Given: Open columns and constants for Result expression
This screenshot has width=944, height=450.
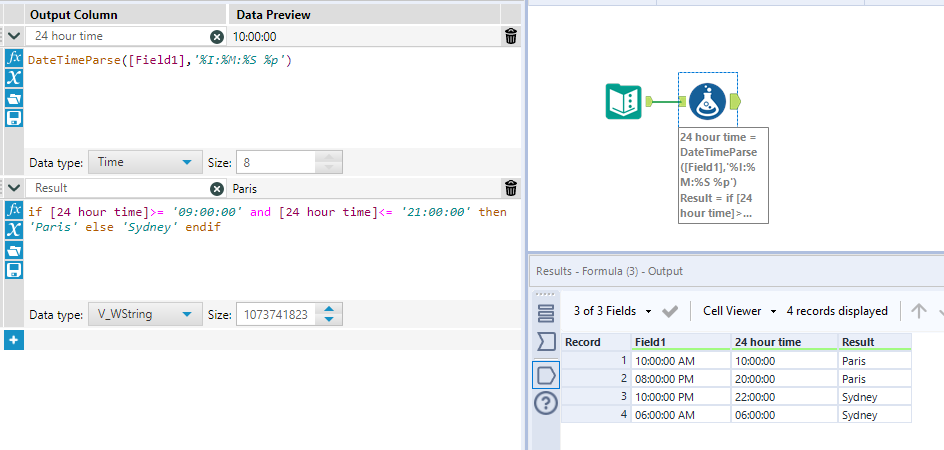Looking at the screenshot, I should [14, 230].
